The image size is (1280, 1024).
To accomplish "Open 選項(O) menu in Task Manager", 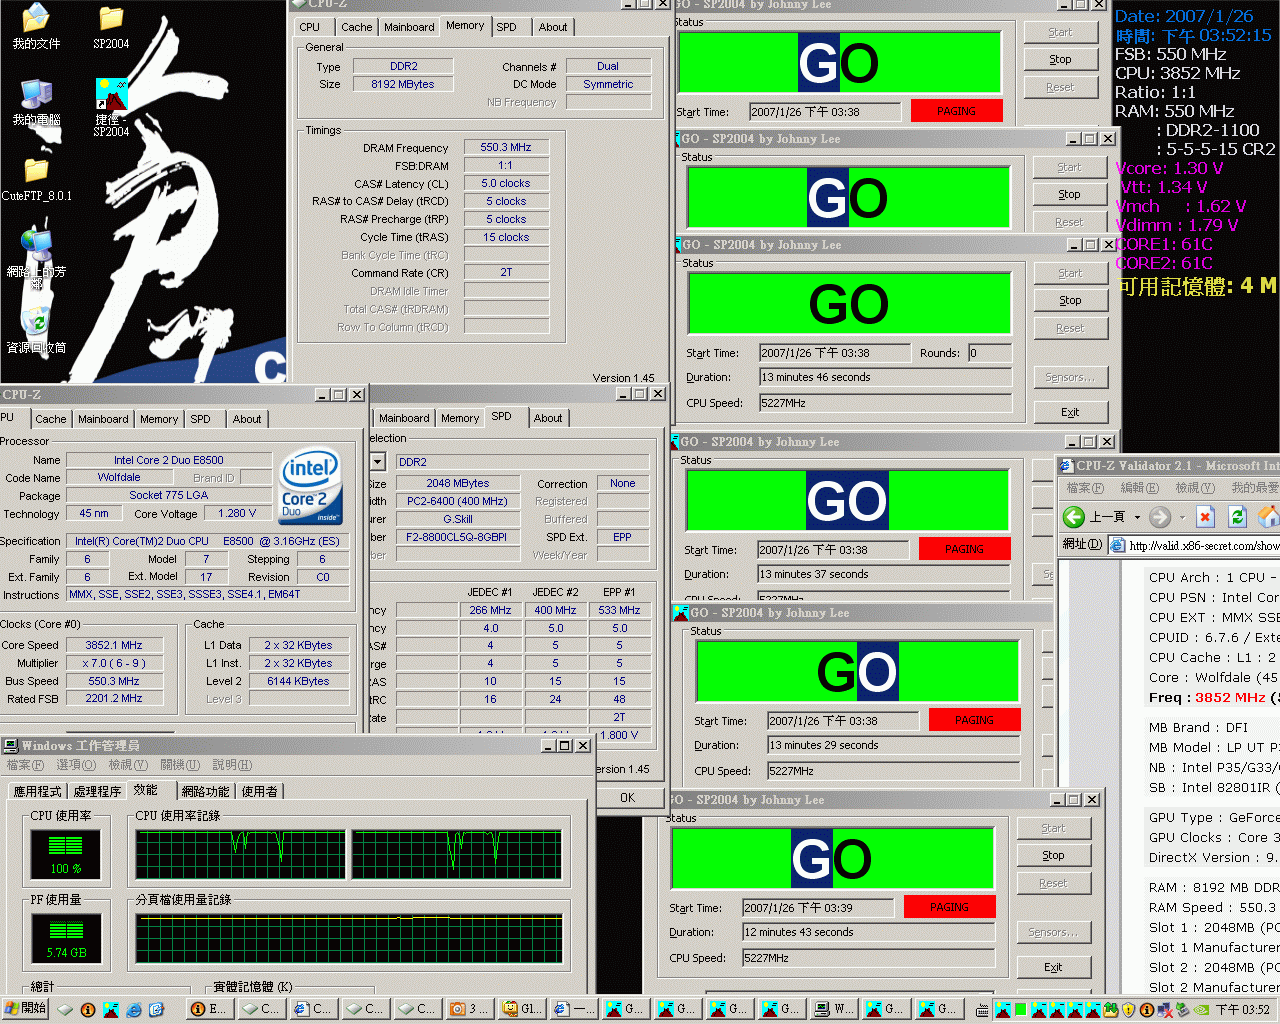I will pyautogui.click(x=76, y=765).
